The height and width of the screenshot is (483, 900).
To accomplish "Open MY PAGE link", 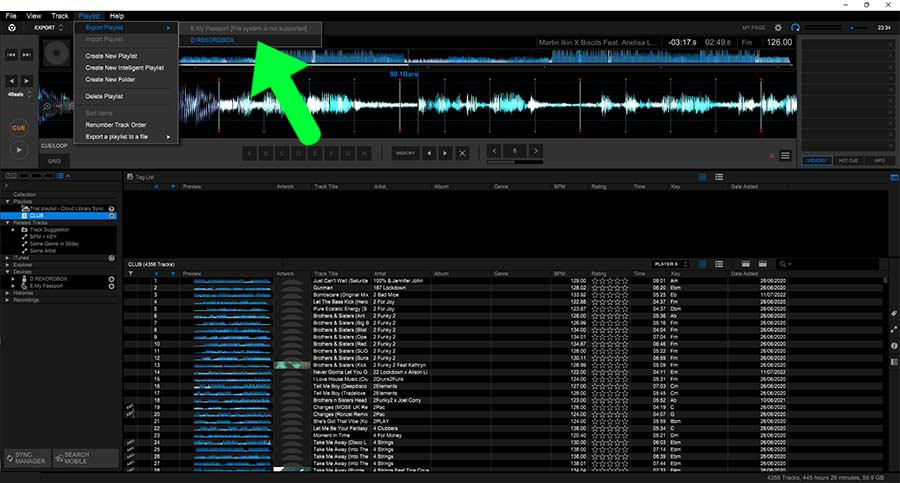I will coord(753,28).
